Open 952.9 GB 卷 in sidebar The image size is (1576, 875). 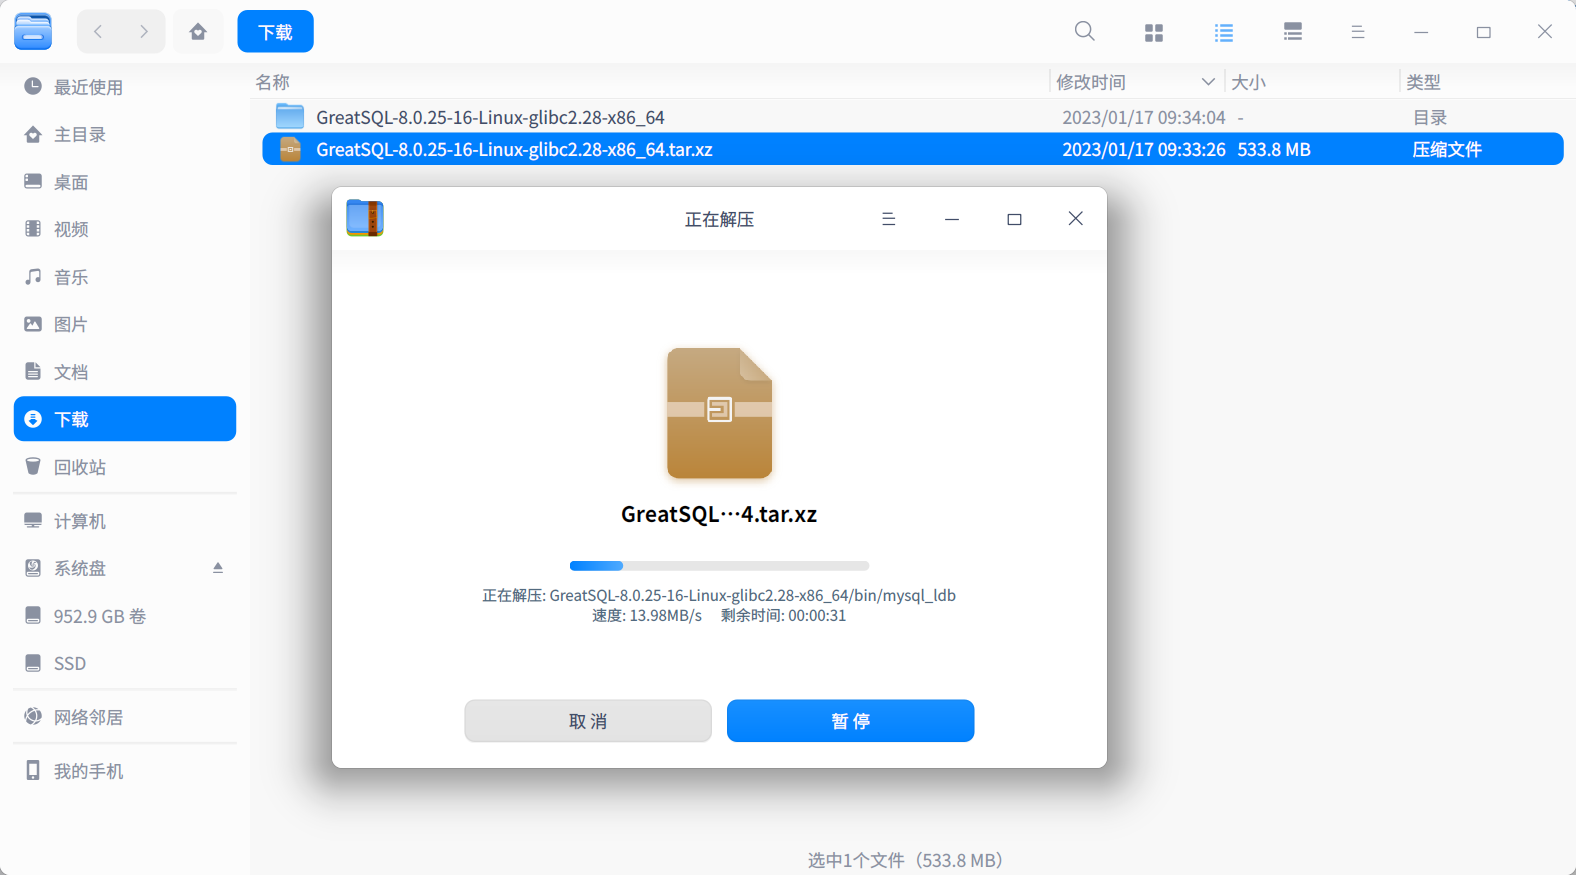[x=125, y=616]
